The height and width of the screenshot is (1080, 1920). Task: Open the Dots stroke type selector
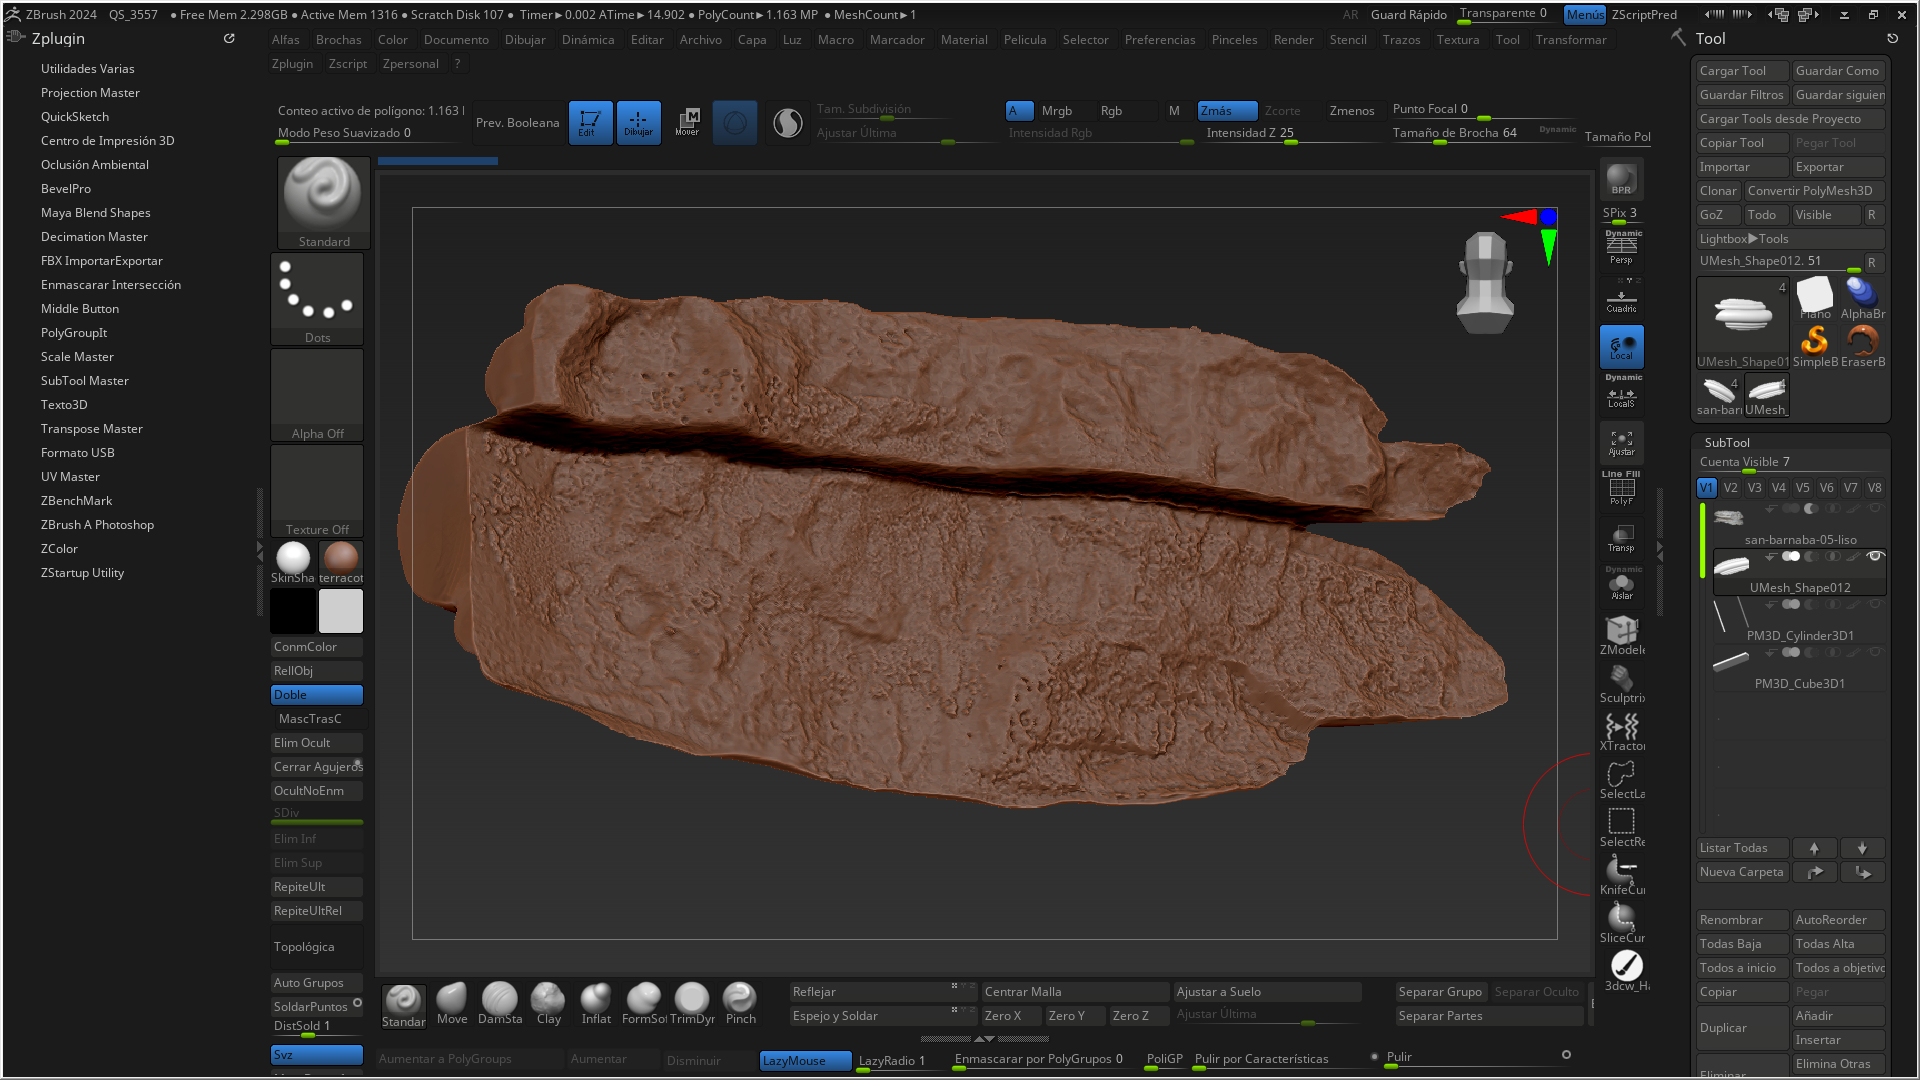(317, 297)
